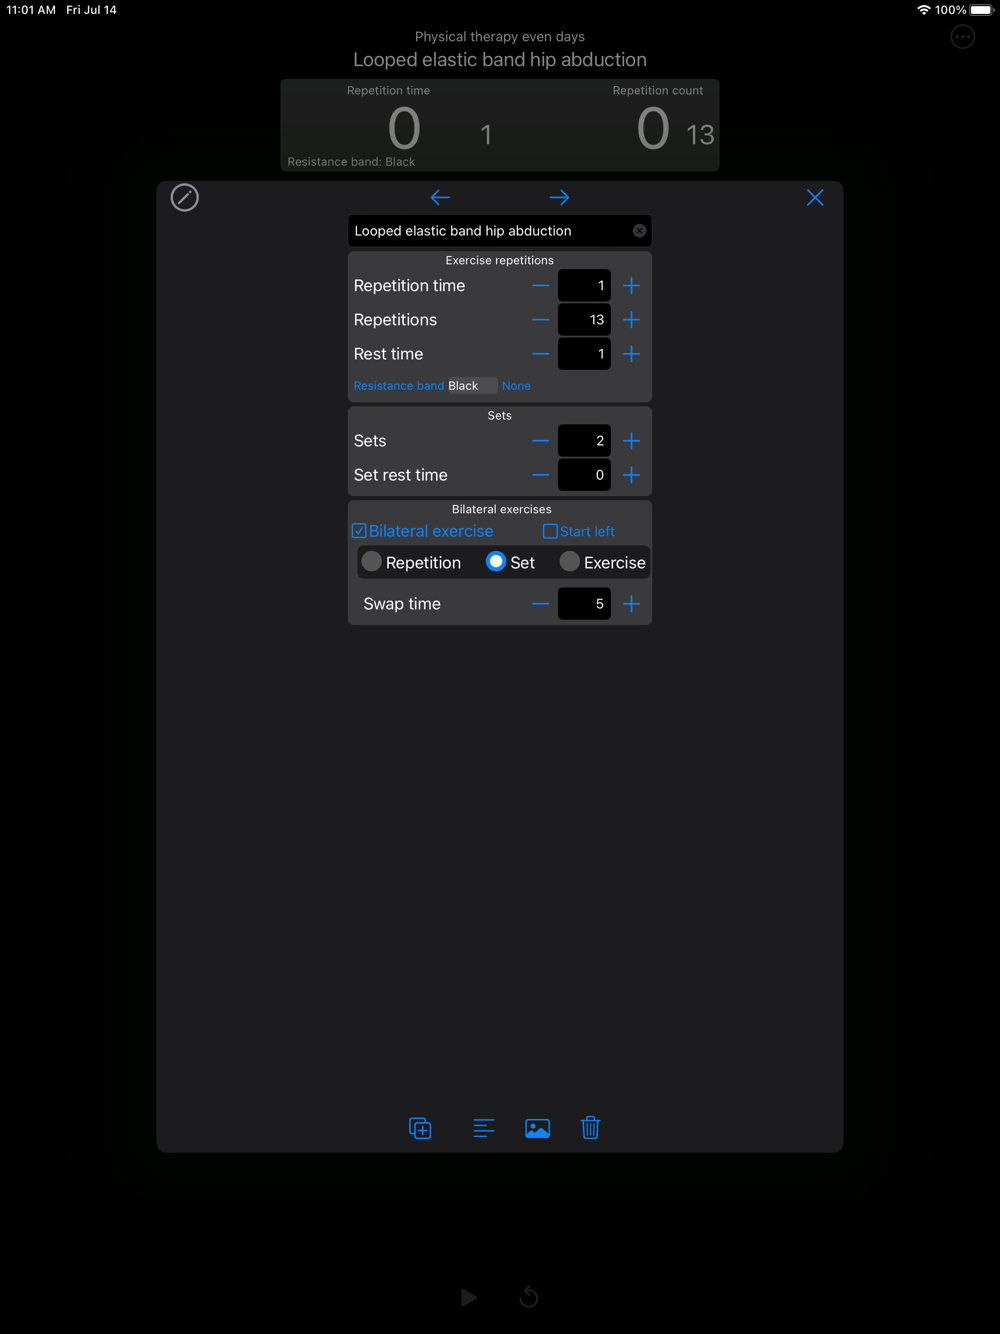Image resolution: width=1000 pixels, height=1334 pixels.
Task: Increase Rest time with plus
Action: (x=632, y=354)
